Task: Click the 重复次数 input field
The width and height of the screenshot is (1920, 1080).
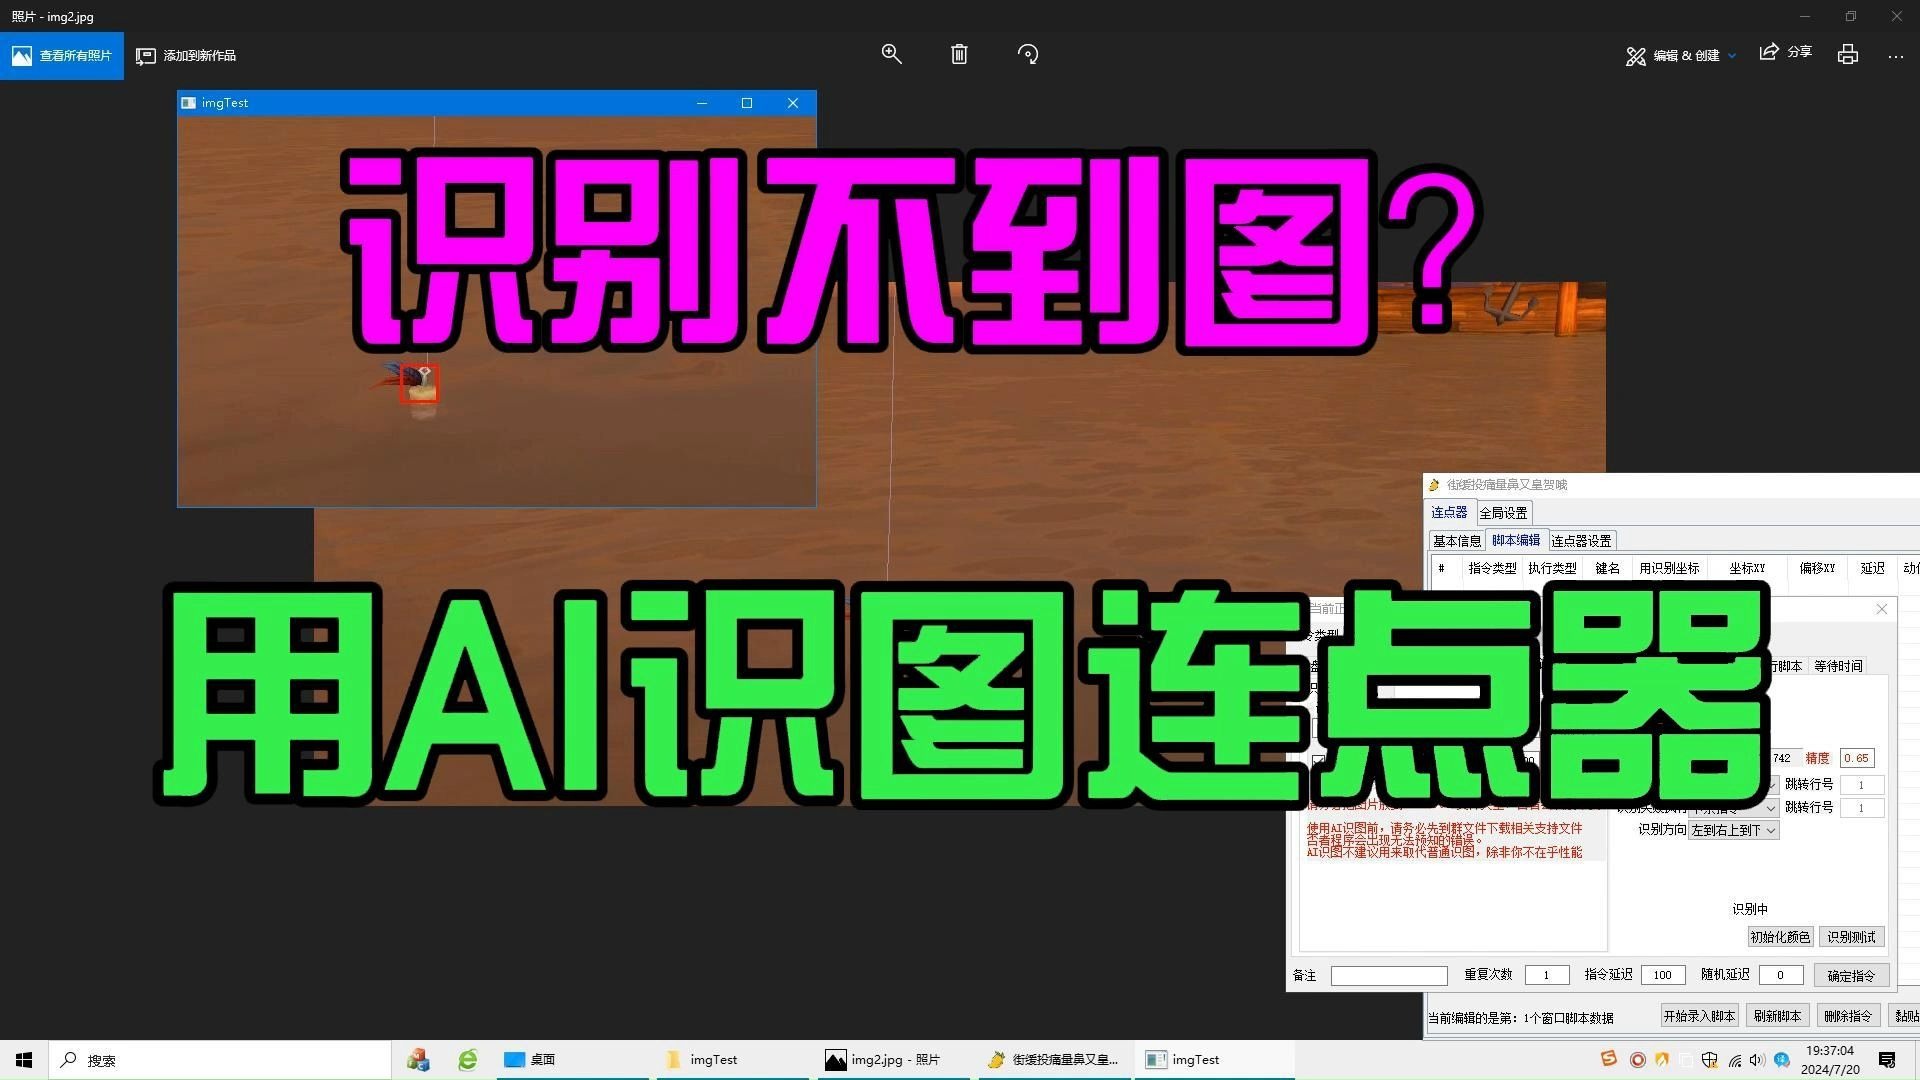Action: tap(1546, 975)
